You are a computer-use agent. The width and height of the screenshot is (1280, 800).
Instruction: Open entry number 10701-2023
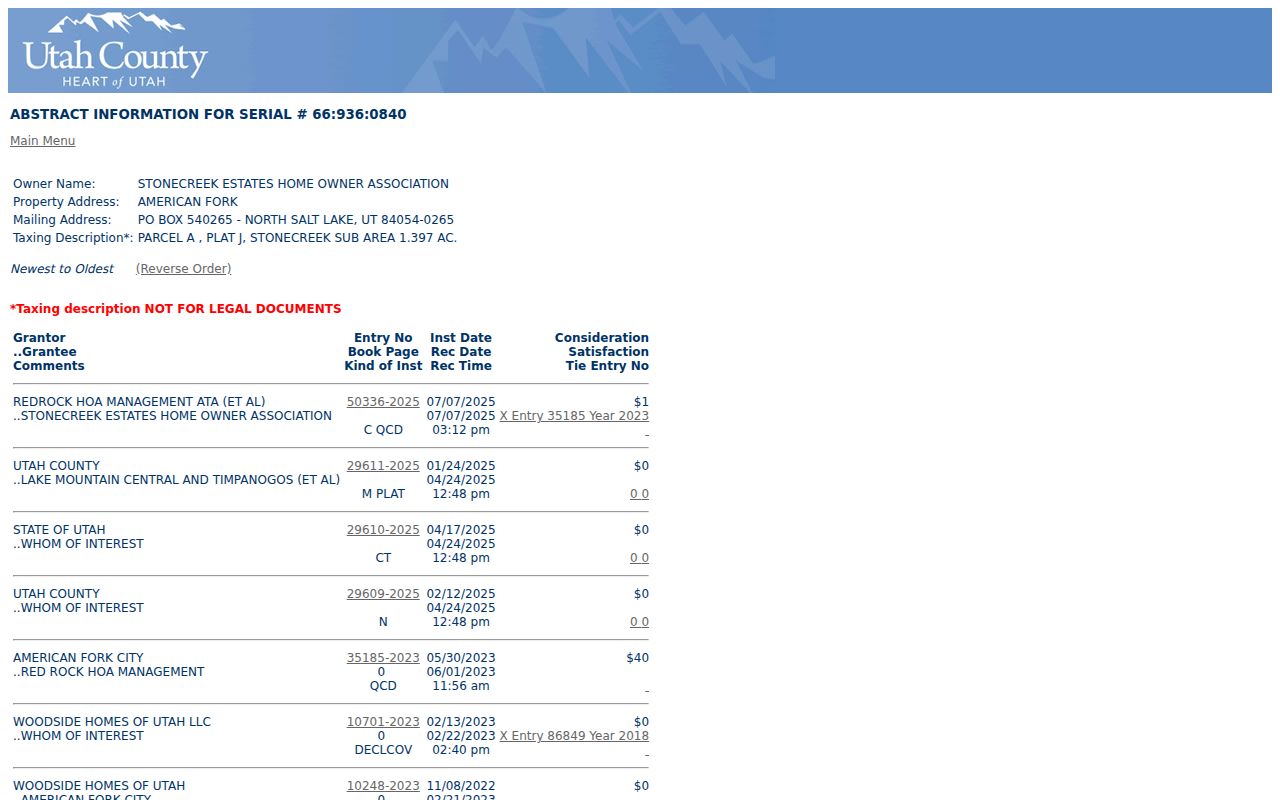click(383, 722)
